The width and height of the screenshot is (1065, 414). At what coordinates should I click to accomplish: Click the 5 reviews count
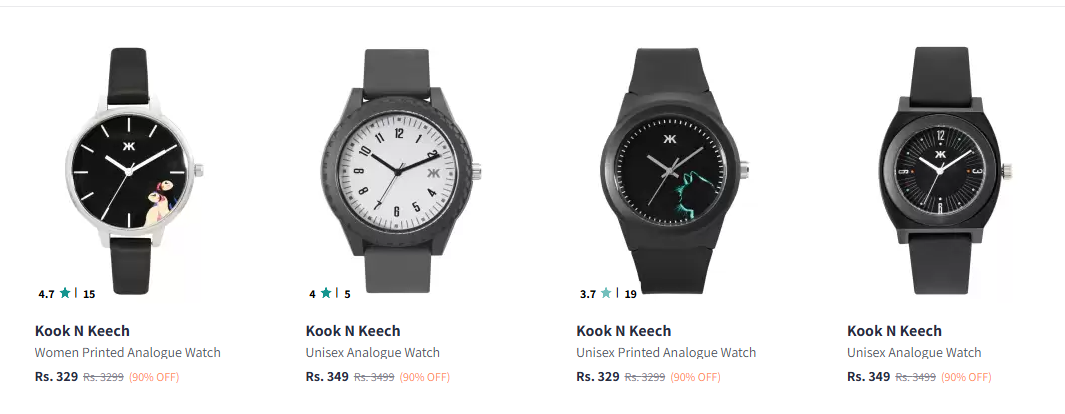pos(347,294)
